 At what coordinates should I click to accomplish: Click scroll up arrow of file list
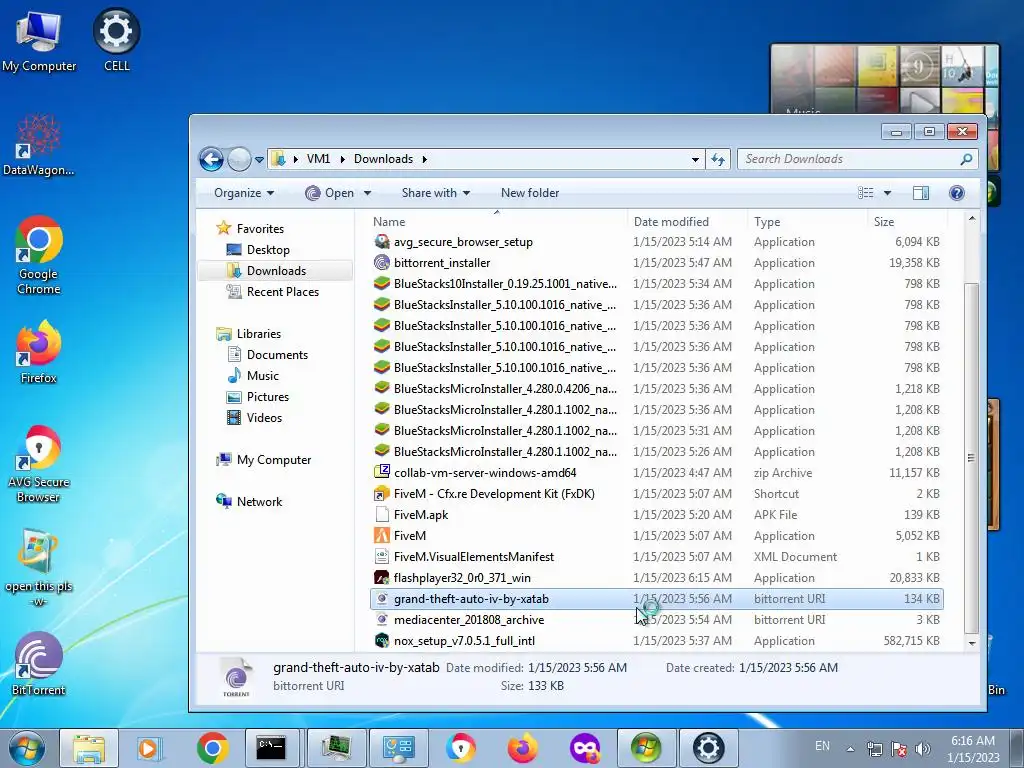(971, 219)
